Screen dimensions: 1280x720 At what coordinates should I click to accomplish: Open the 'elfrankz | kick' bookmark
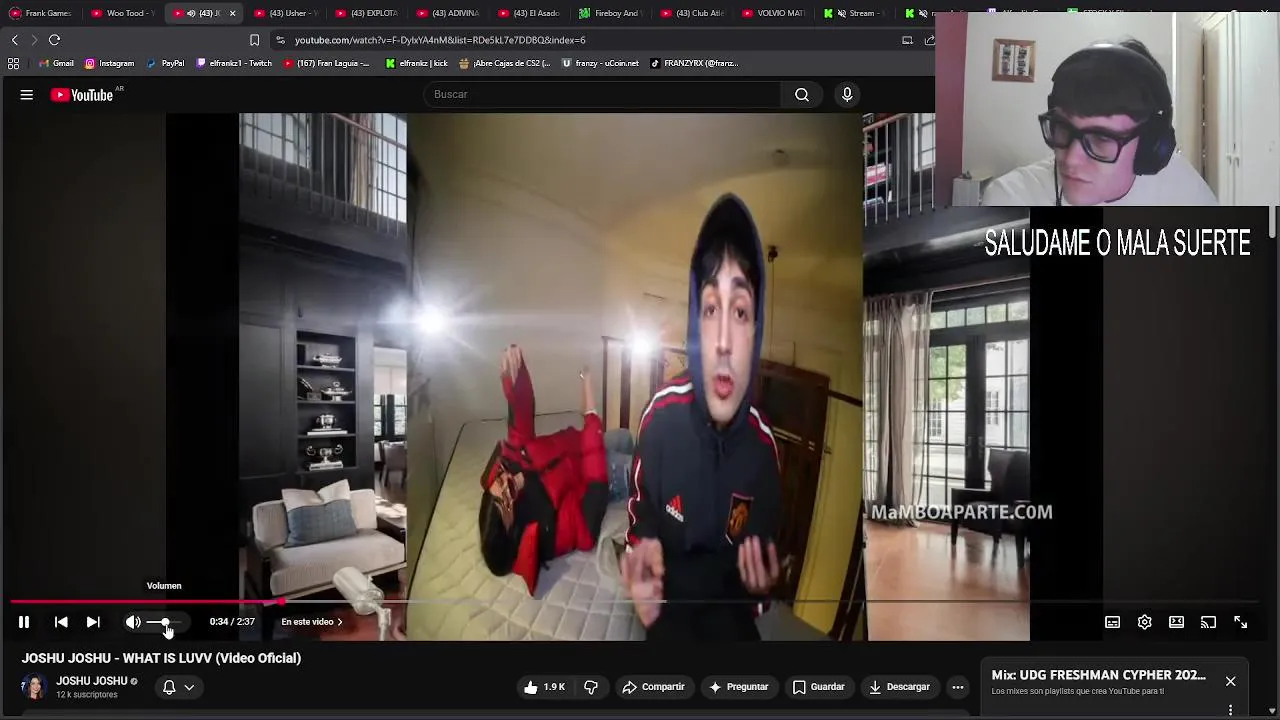pyautogui.click(x=416, y=63)
